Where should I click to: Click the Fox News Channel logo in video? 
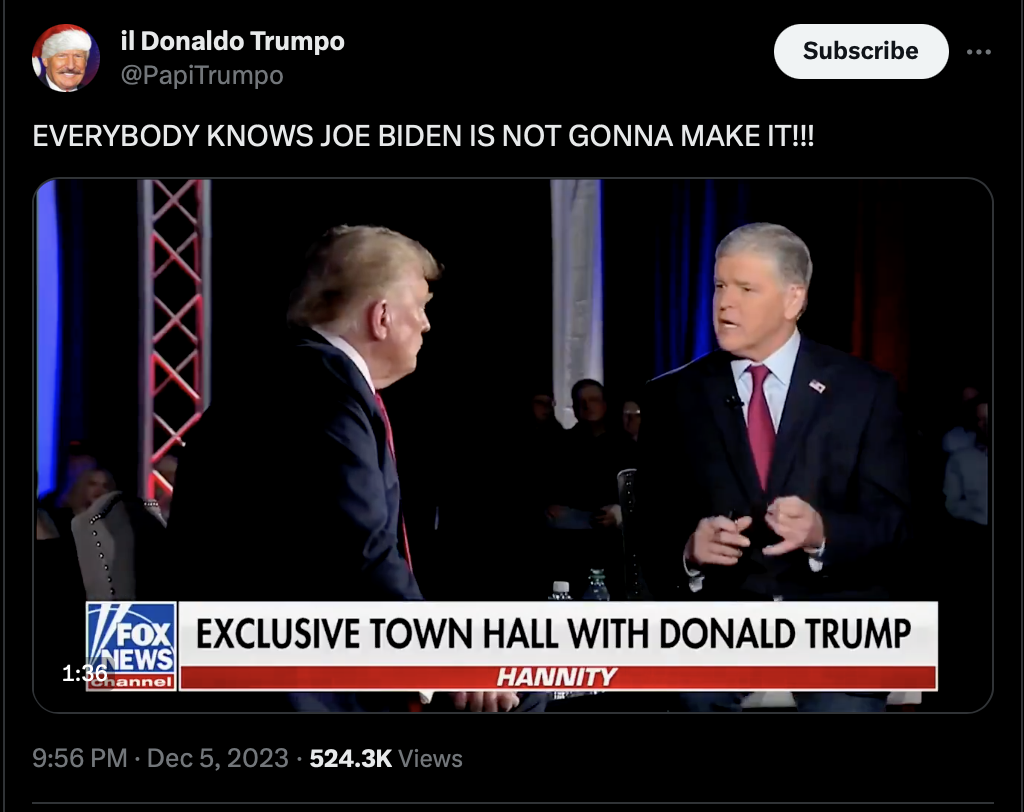pyautogui.click(x=131, y=646)
